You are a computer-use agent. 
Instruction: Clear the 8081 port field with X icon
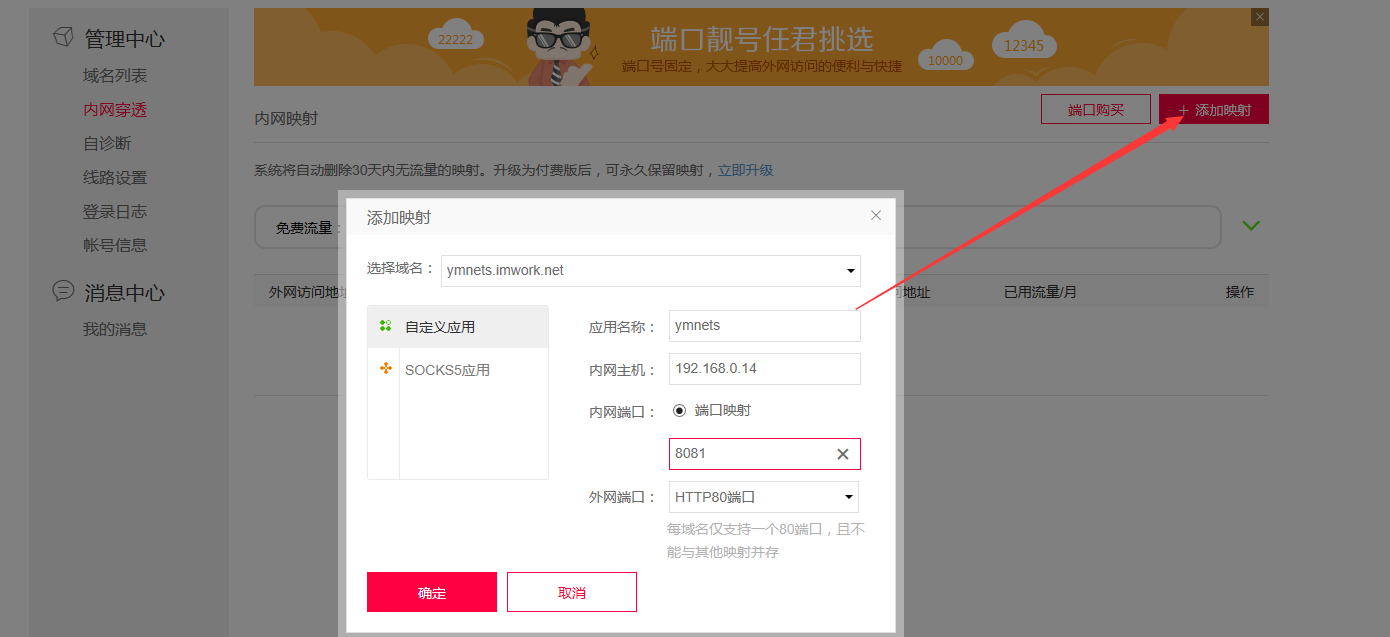(x=843, y=454)
